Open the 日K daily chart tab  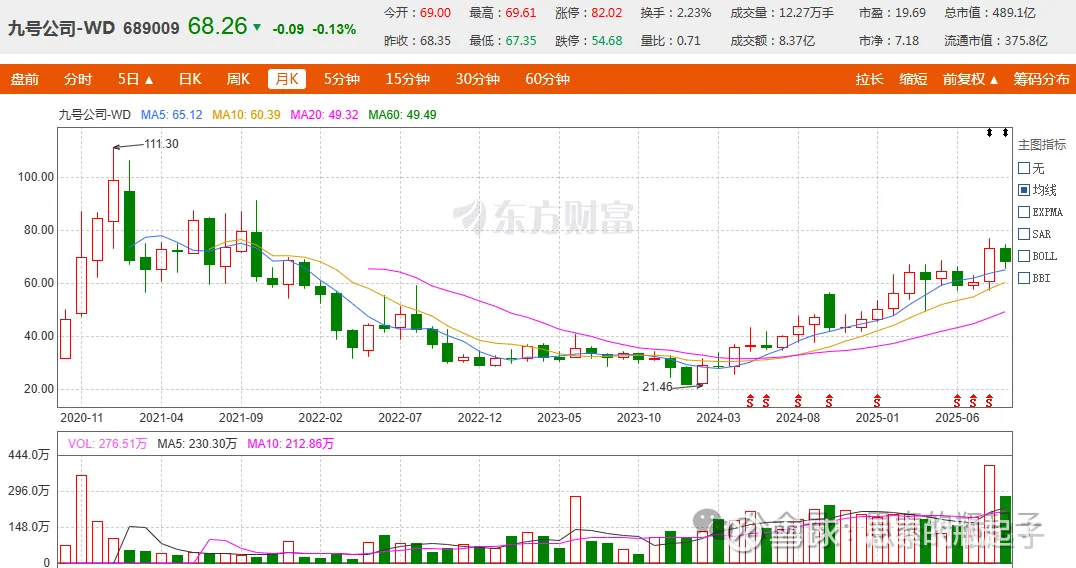[x=190, y=79]
